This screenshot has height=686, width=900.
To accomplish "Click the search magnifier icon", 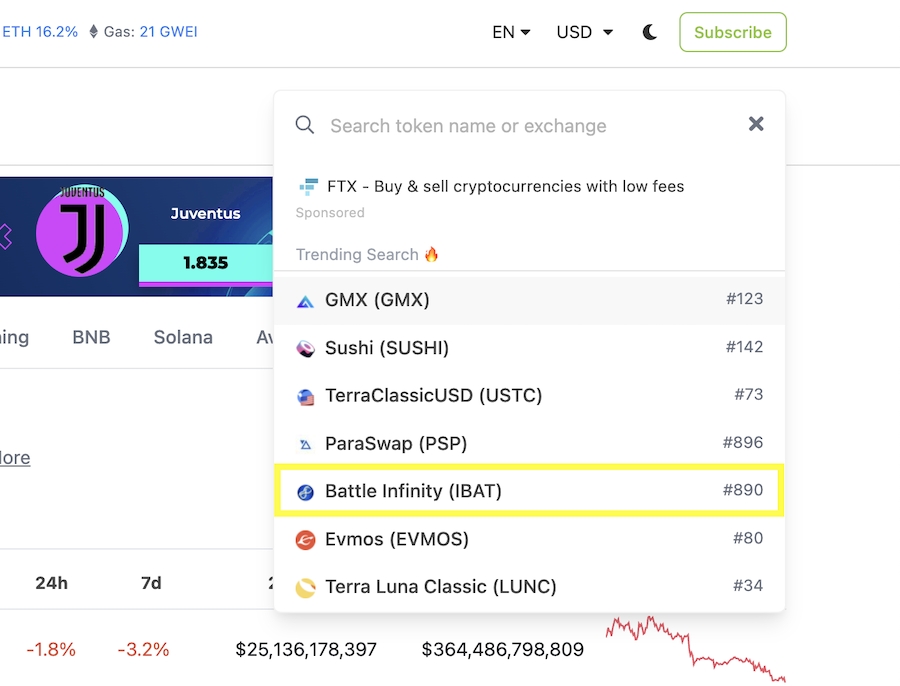I will point(305,125).
